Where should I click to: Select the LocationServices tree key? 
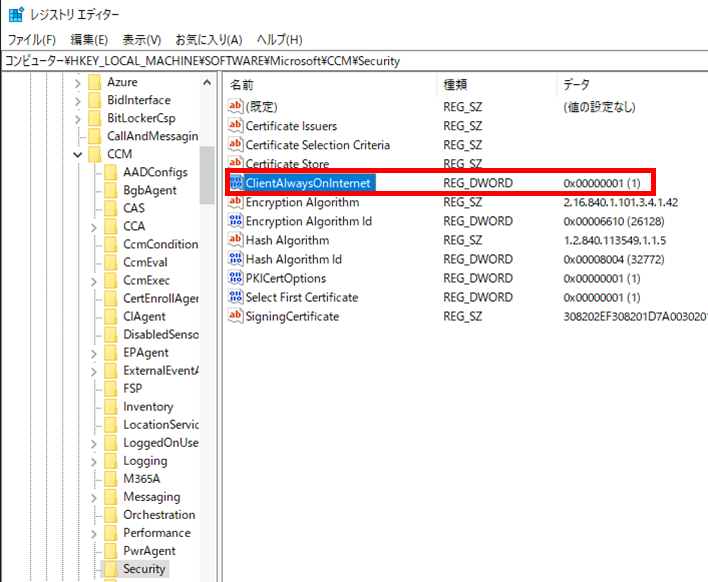pyautogui.click(x=161, y=425)
